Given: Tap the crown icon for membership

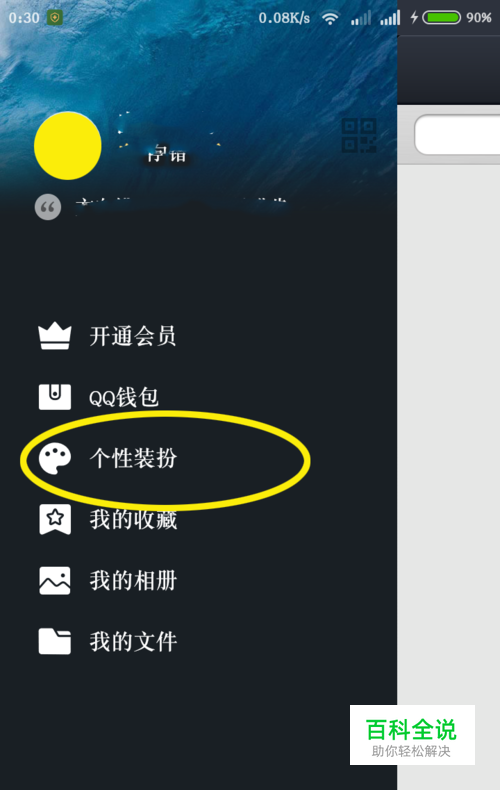Looking at the screenshot, I should 54,336.
